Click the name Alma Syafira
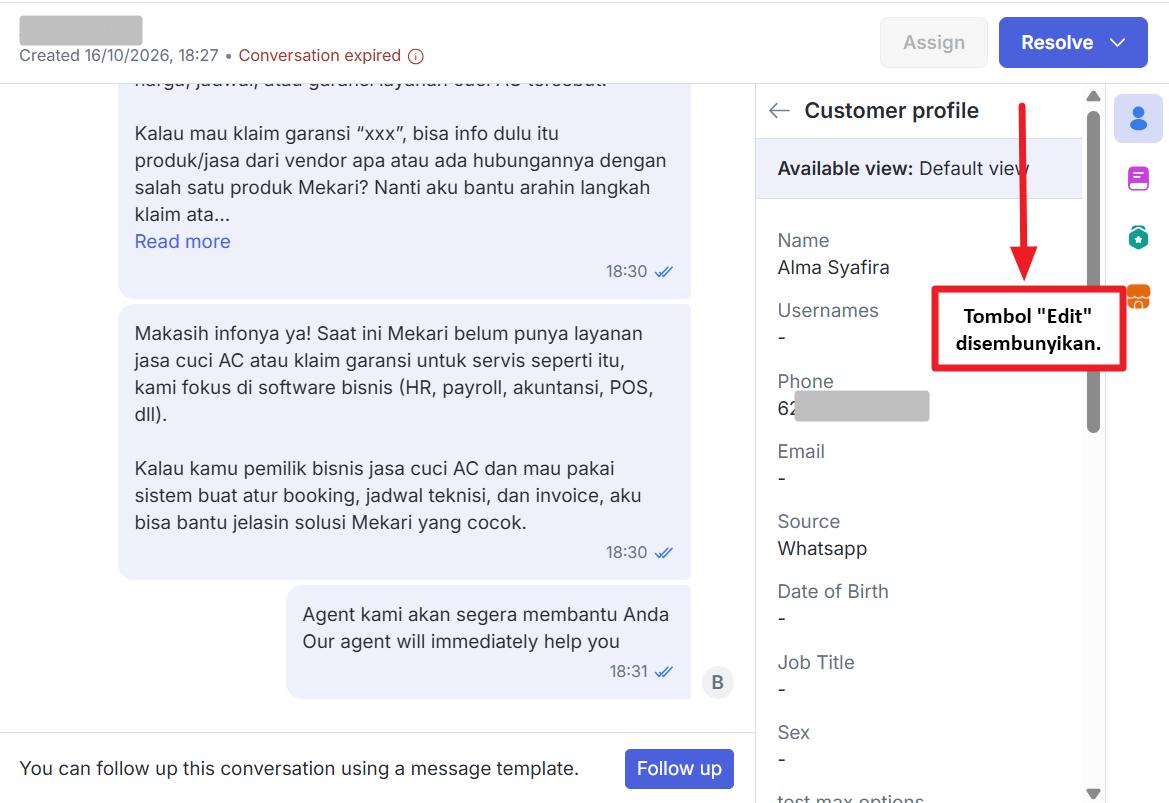 tap(833, 268)
